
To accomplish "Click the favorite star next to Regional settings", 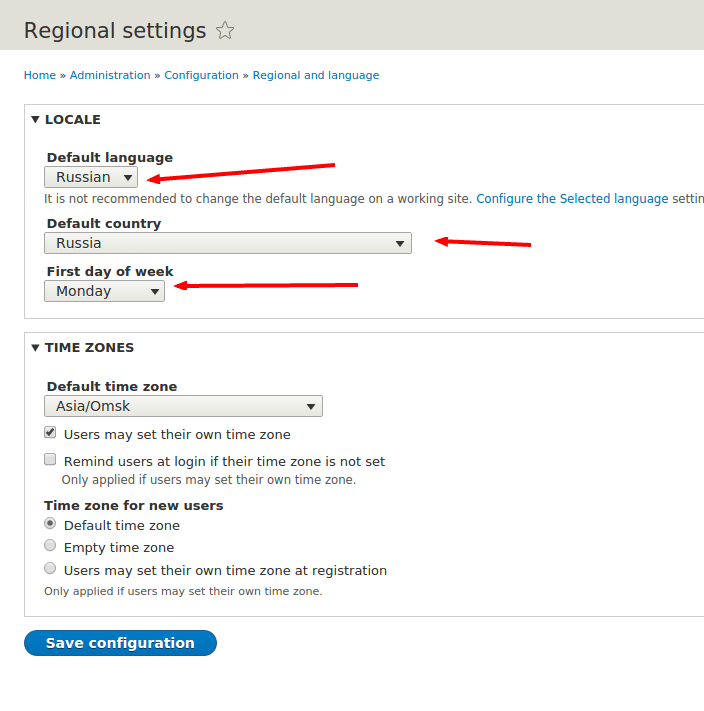I will (x=225, y=31).
